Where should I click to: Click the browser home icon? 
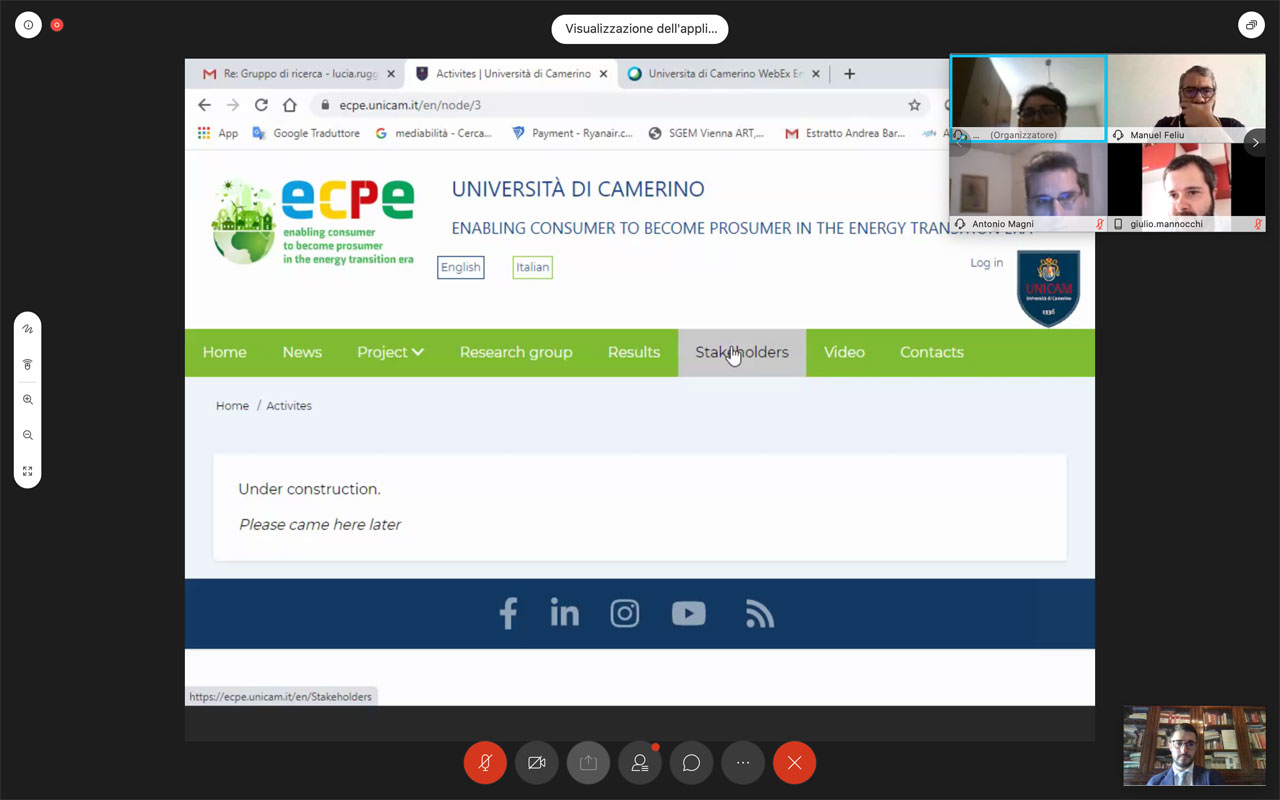coord(290,105)
